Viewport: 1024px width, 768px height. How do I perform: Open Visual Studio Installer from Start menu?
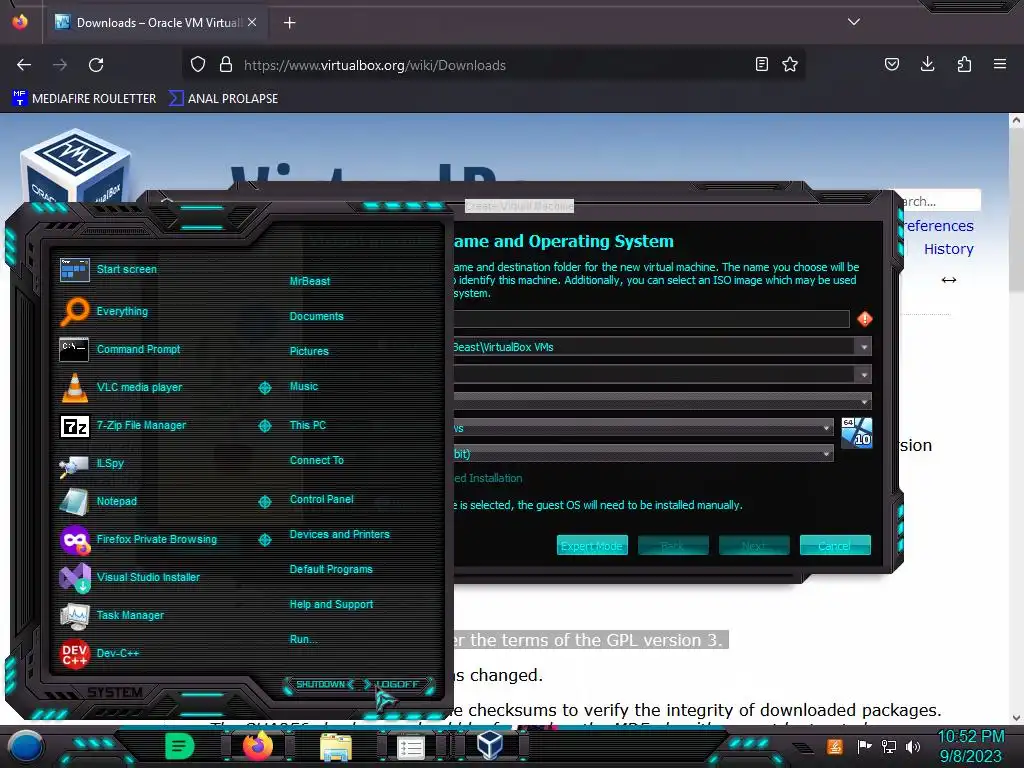coord(74,577)
